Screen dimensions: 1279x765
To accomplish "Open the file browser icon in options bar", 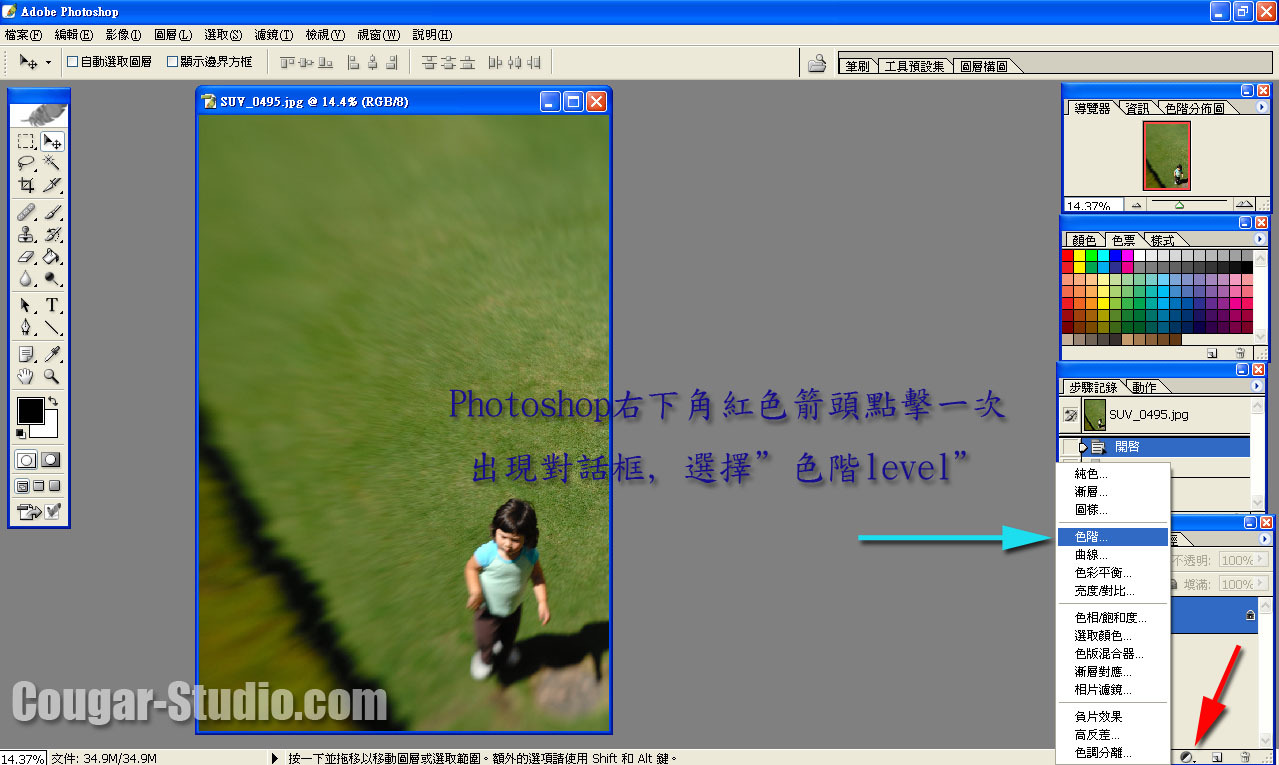I will [x=817, y=63].
